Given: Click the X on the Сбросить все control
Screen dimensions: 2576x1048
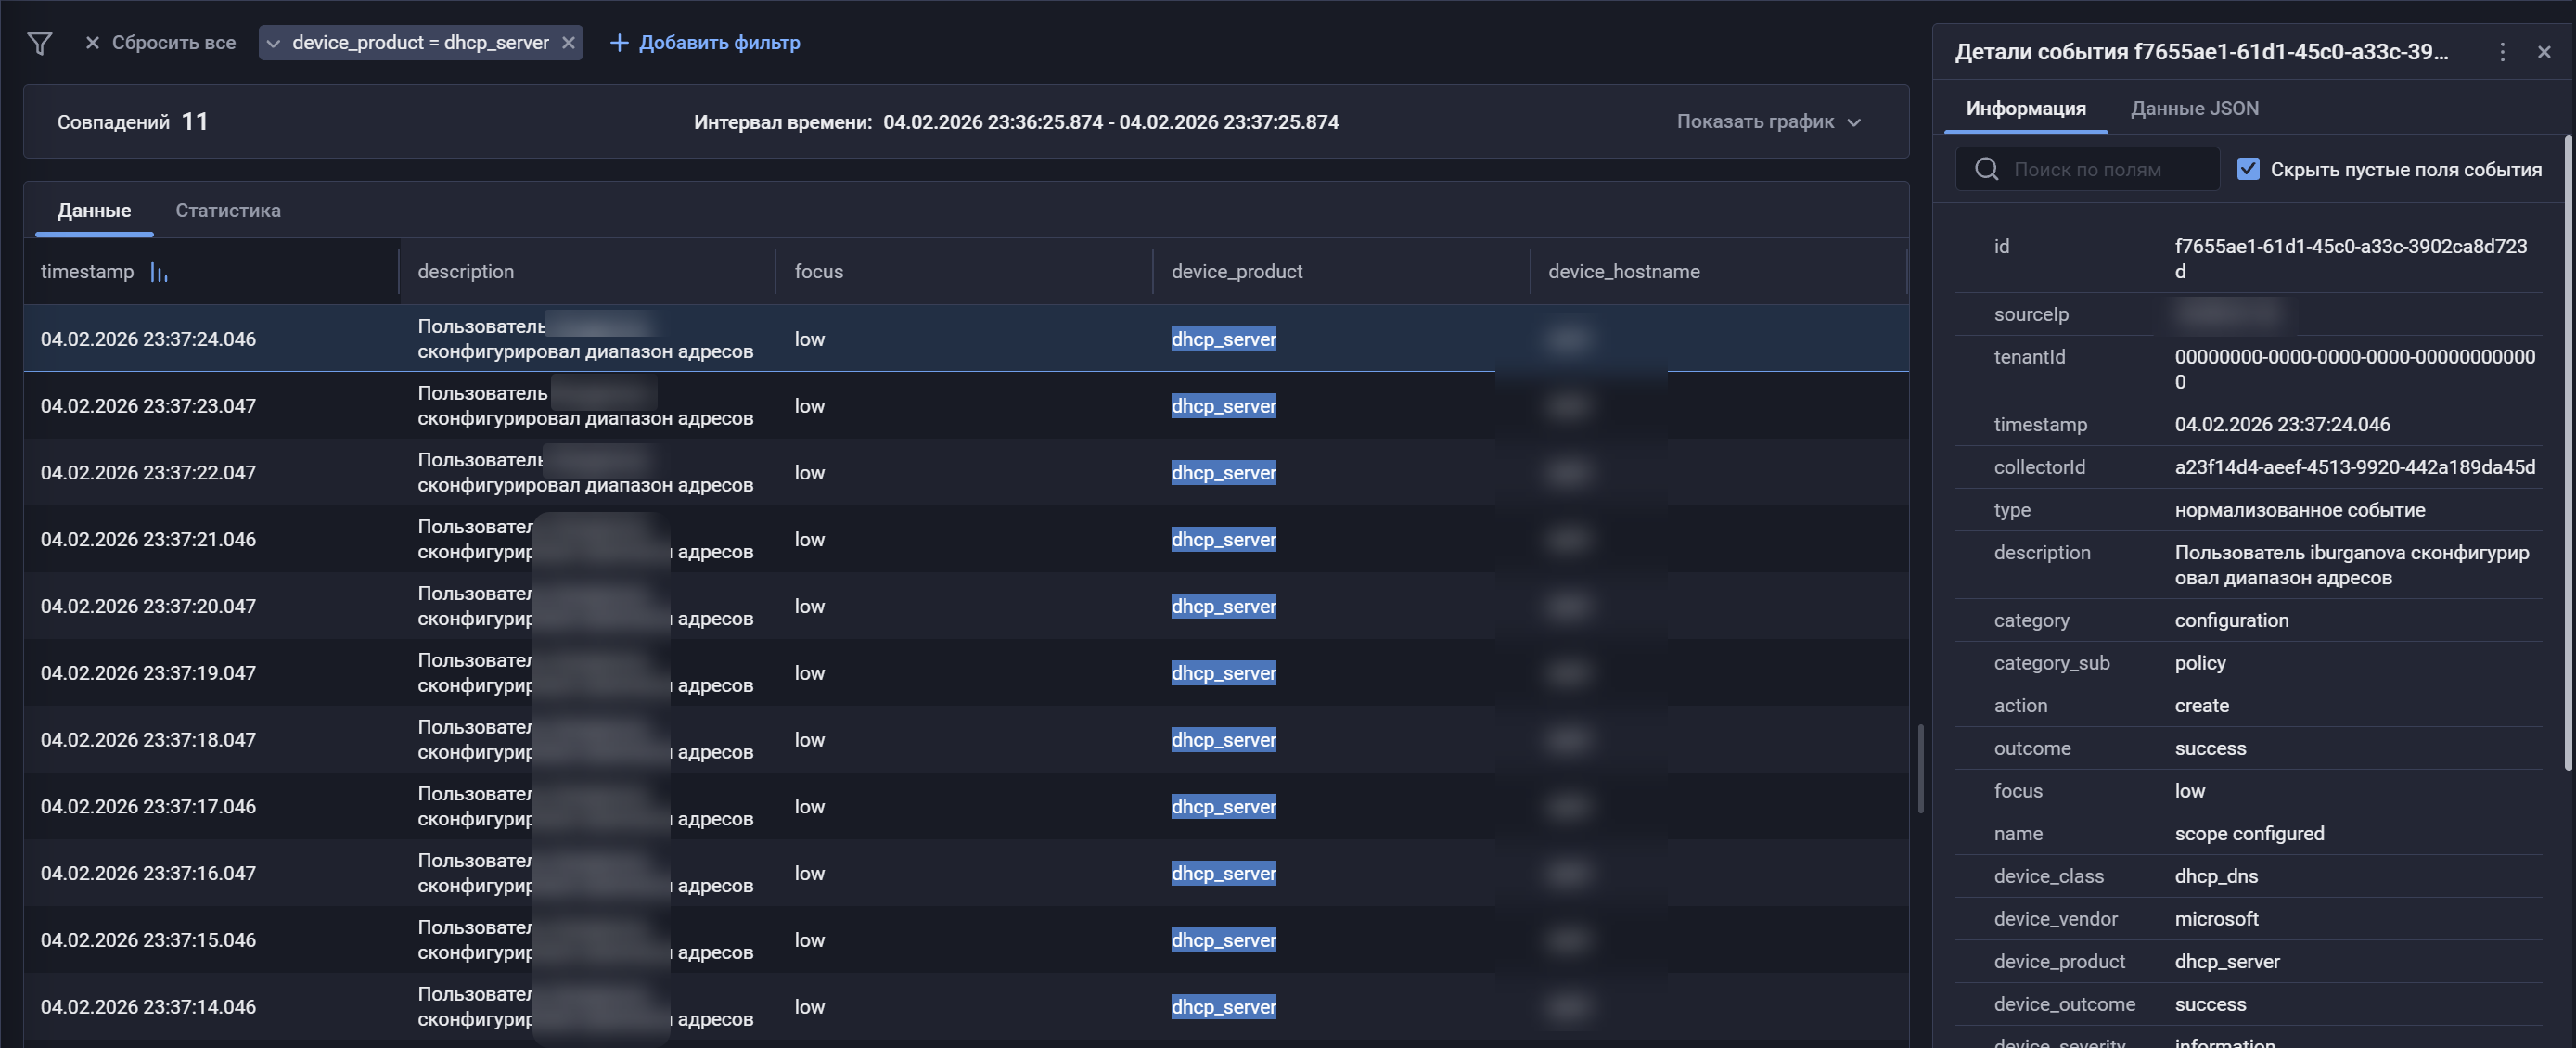Looking at the screenshot, I should (x=92, y=43).
